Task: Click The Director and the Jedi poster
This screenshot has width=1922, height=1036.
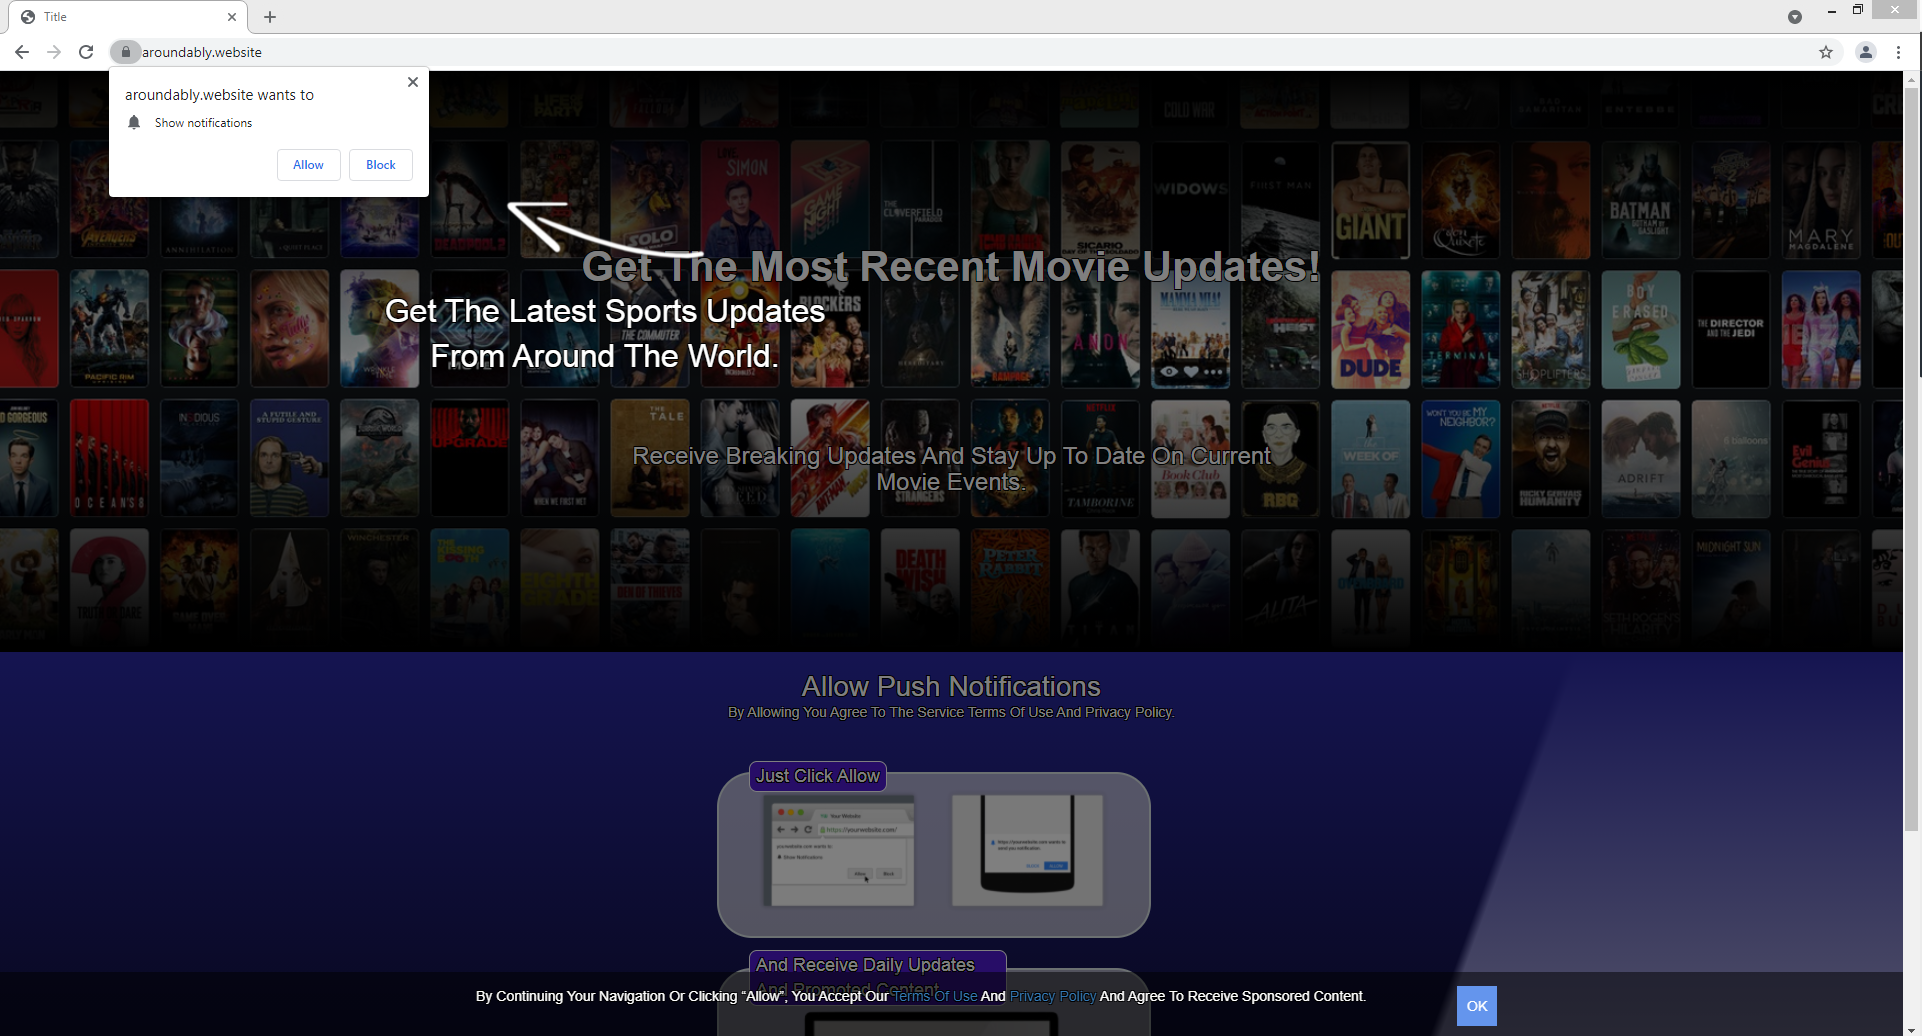Action: click(1730, 330)
